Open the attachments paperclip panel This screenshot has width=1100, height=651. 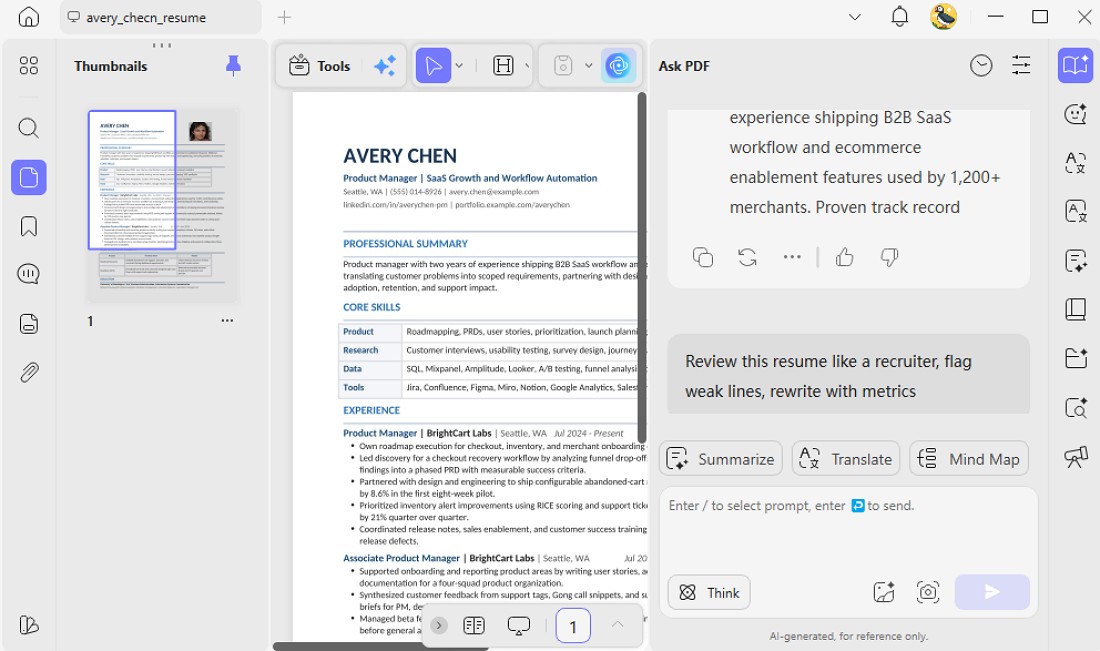click(x=29, y=372)
